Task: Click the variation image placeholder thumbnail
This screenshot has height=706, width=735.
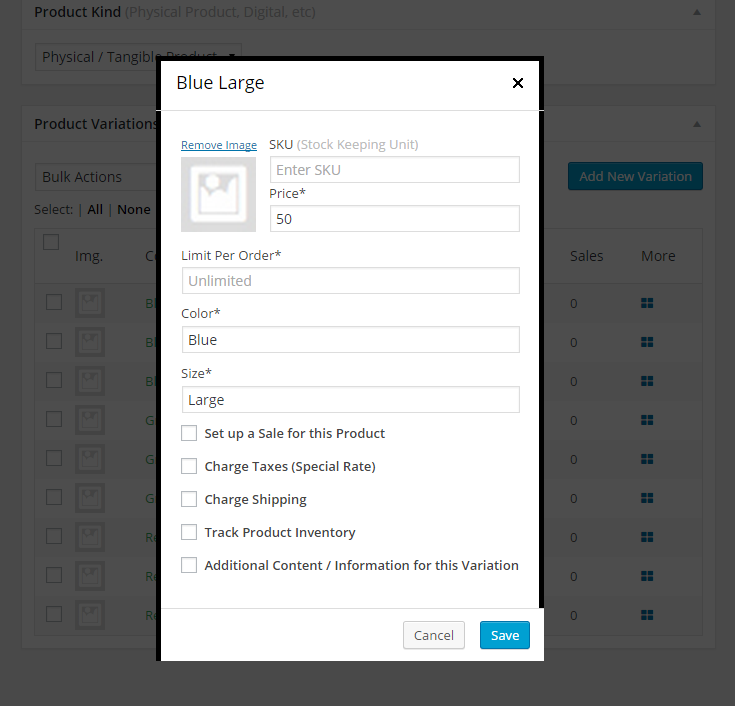Action: (218, 194)
